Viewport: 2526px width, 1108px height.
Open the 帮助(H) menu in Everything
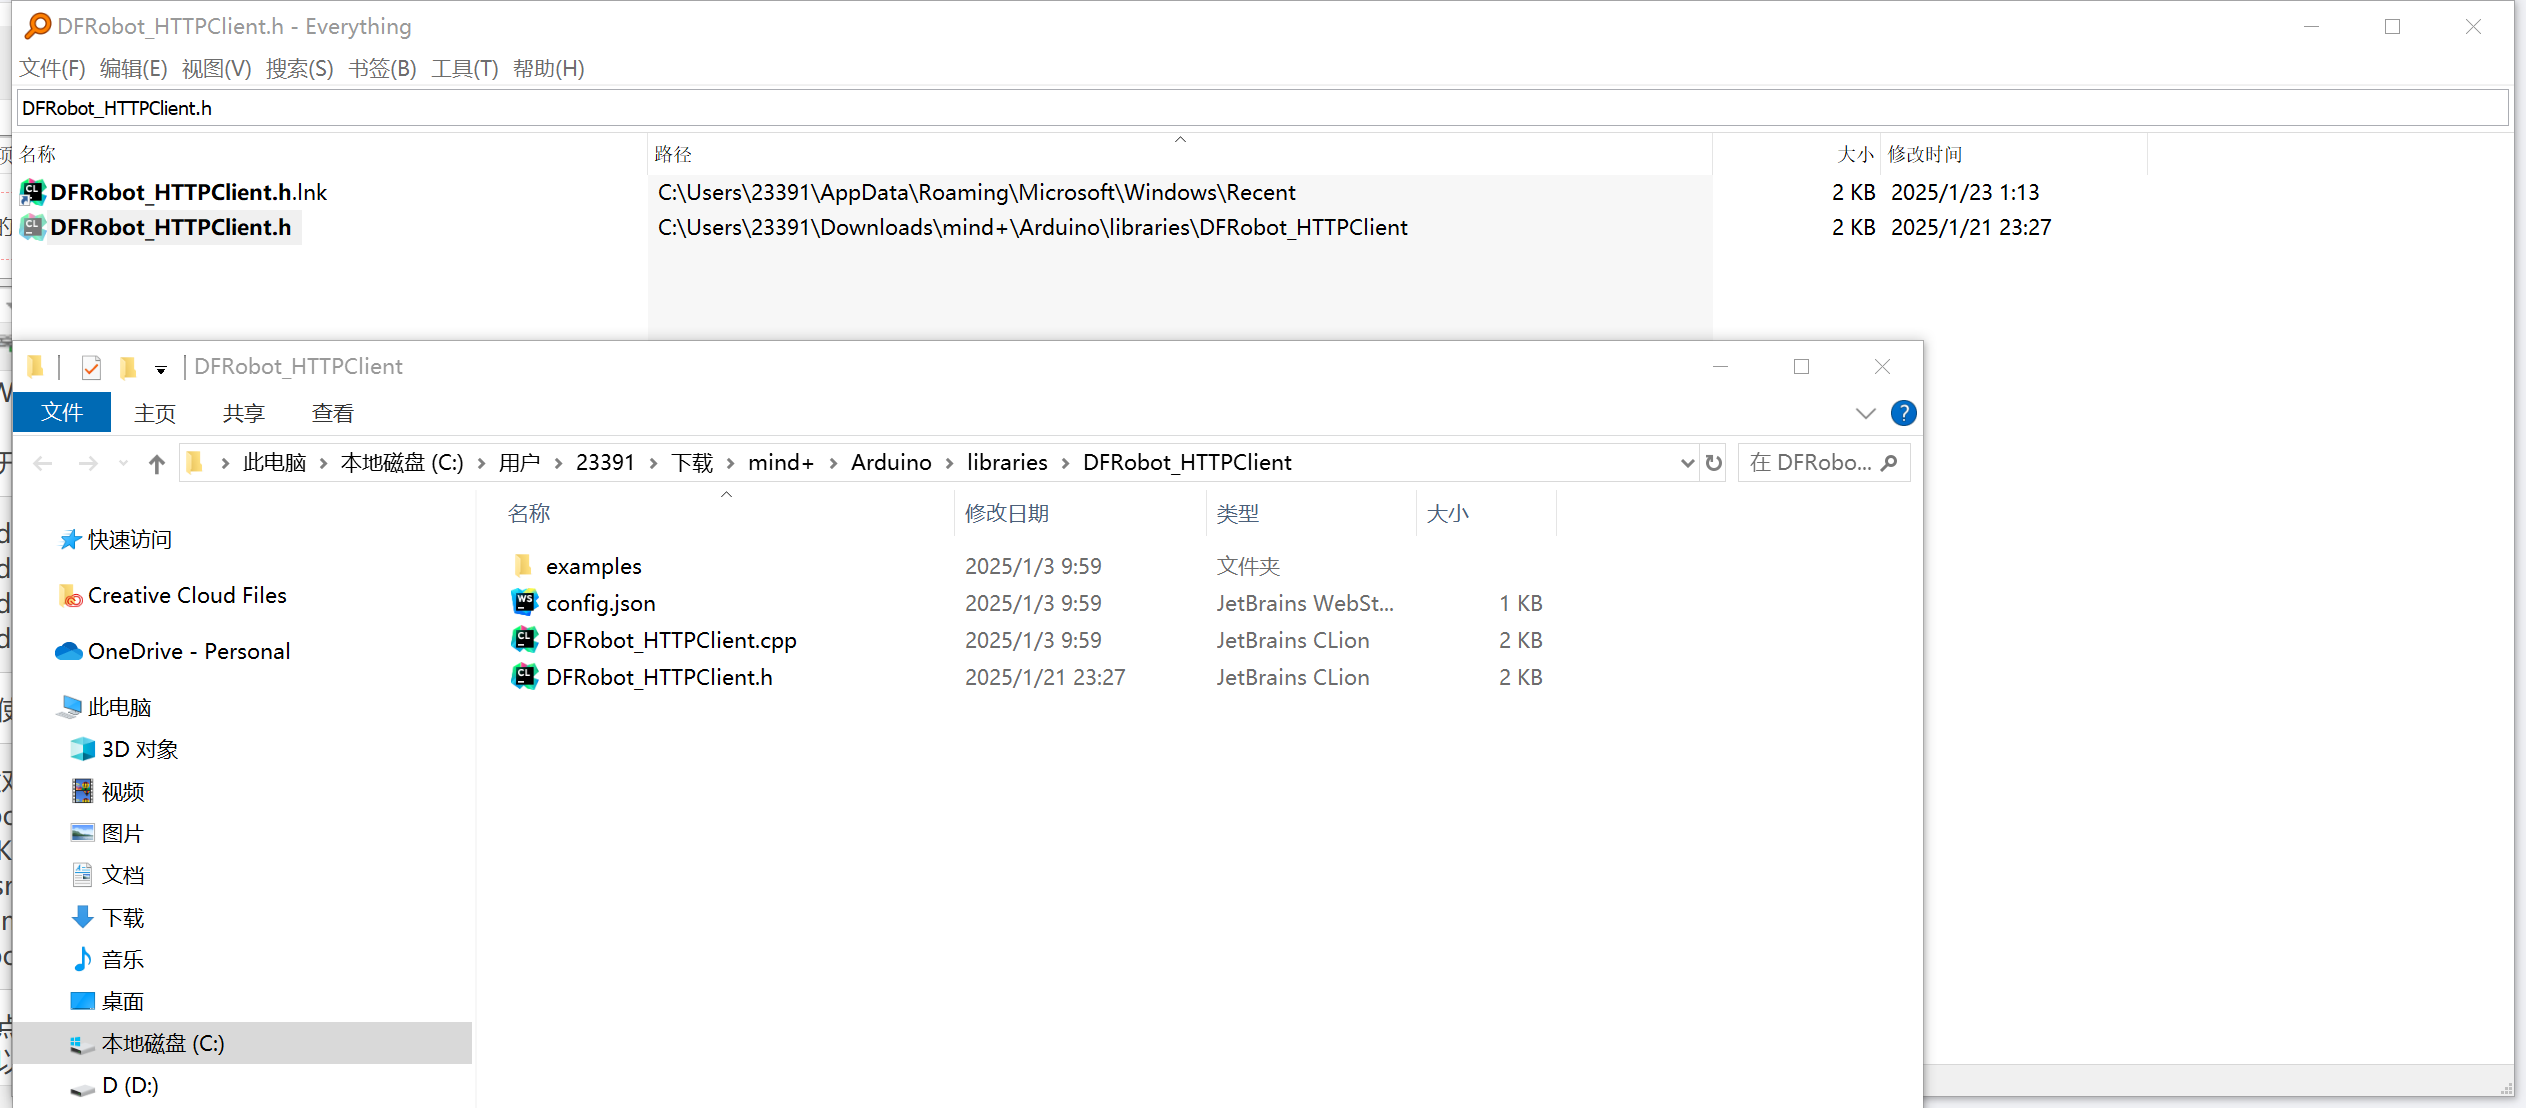point(549,69)
